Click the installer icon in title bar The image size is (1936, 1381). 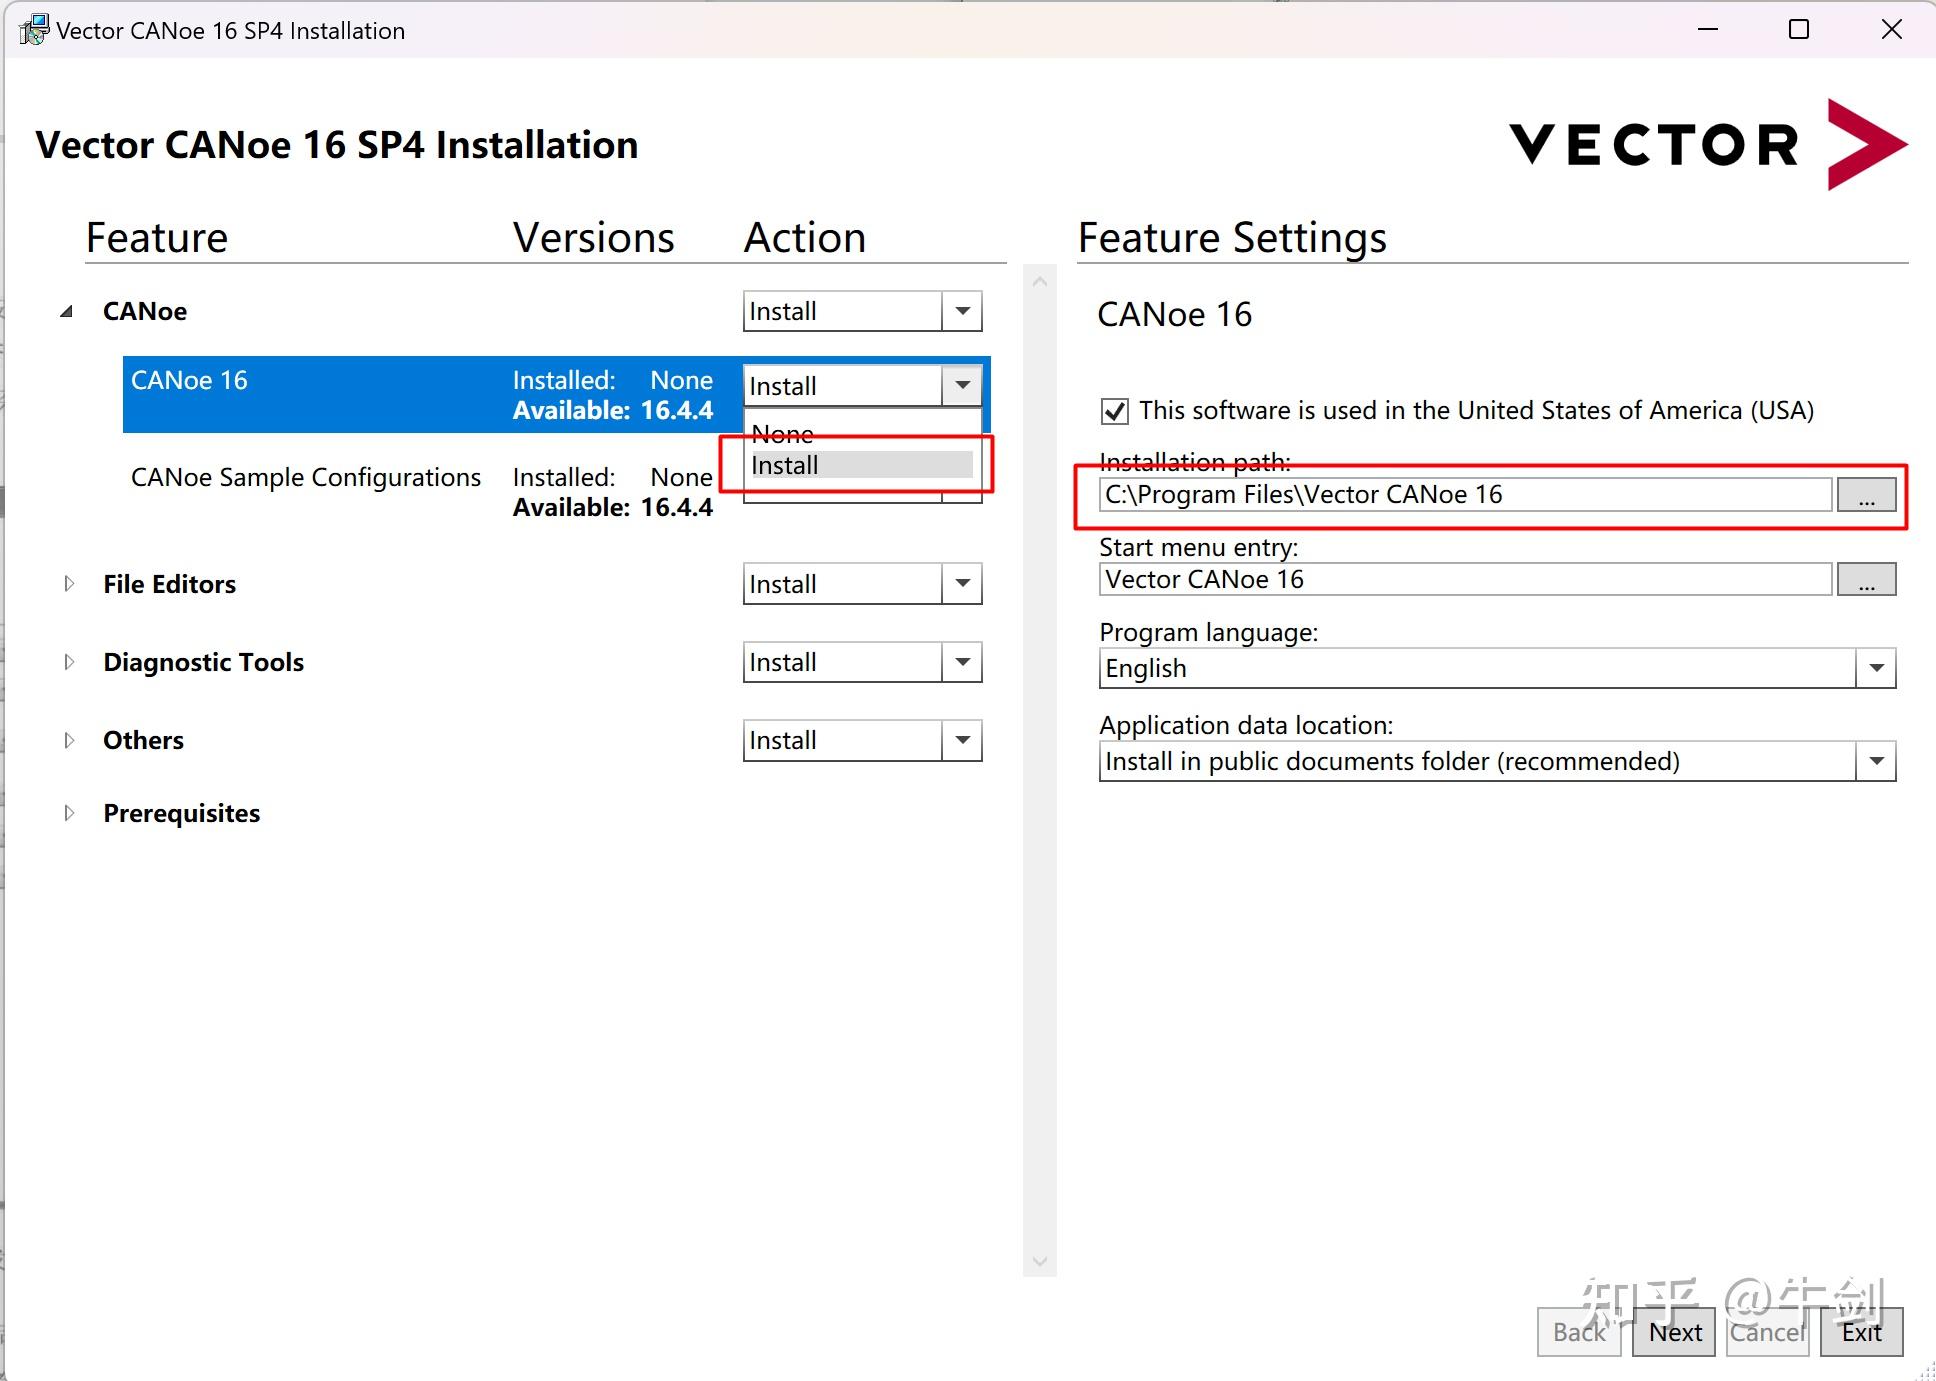pos(34,30)
